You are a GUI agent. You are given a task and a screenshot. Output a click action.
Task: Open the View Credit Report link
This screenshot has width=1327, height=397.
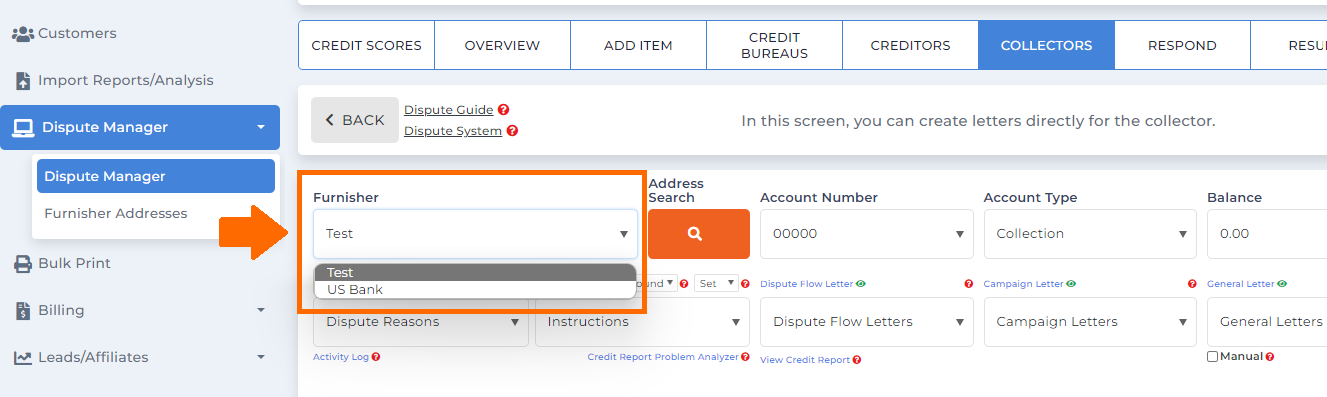point(805,360)
